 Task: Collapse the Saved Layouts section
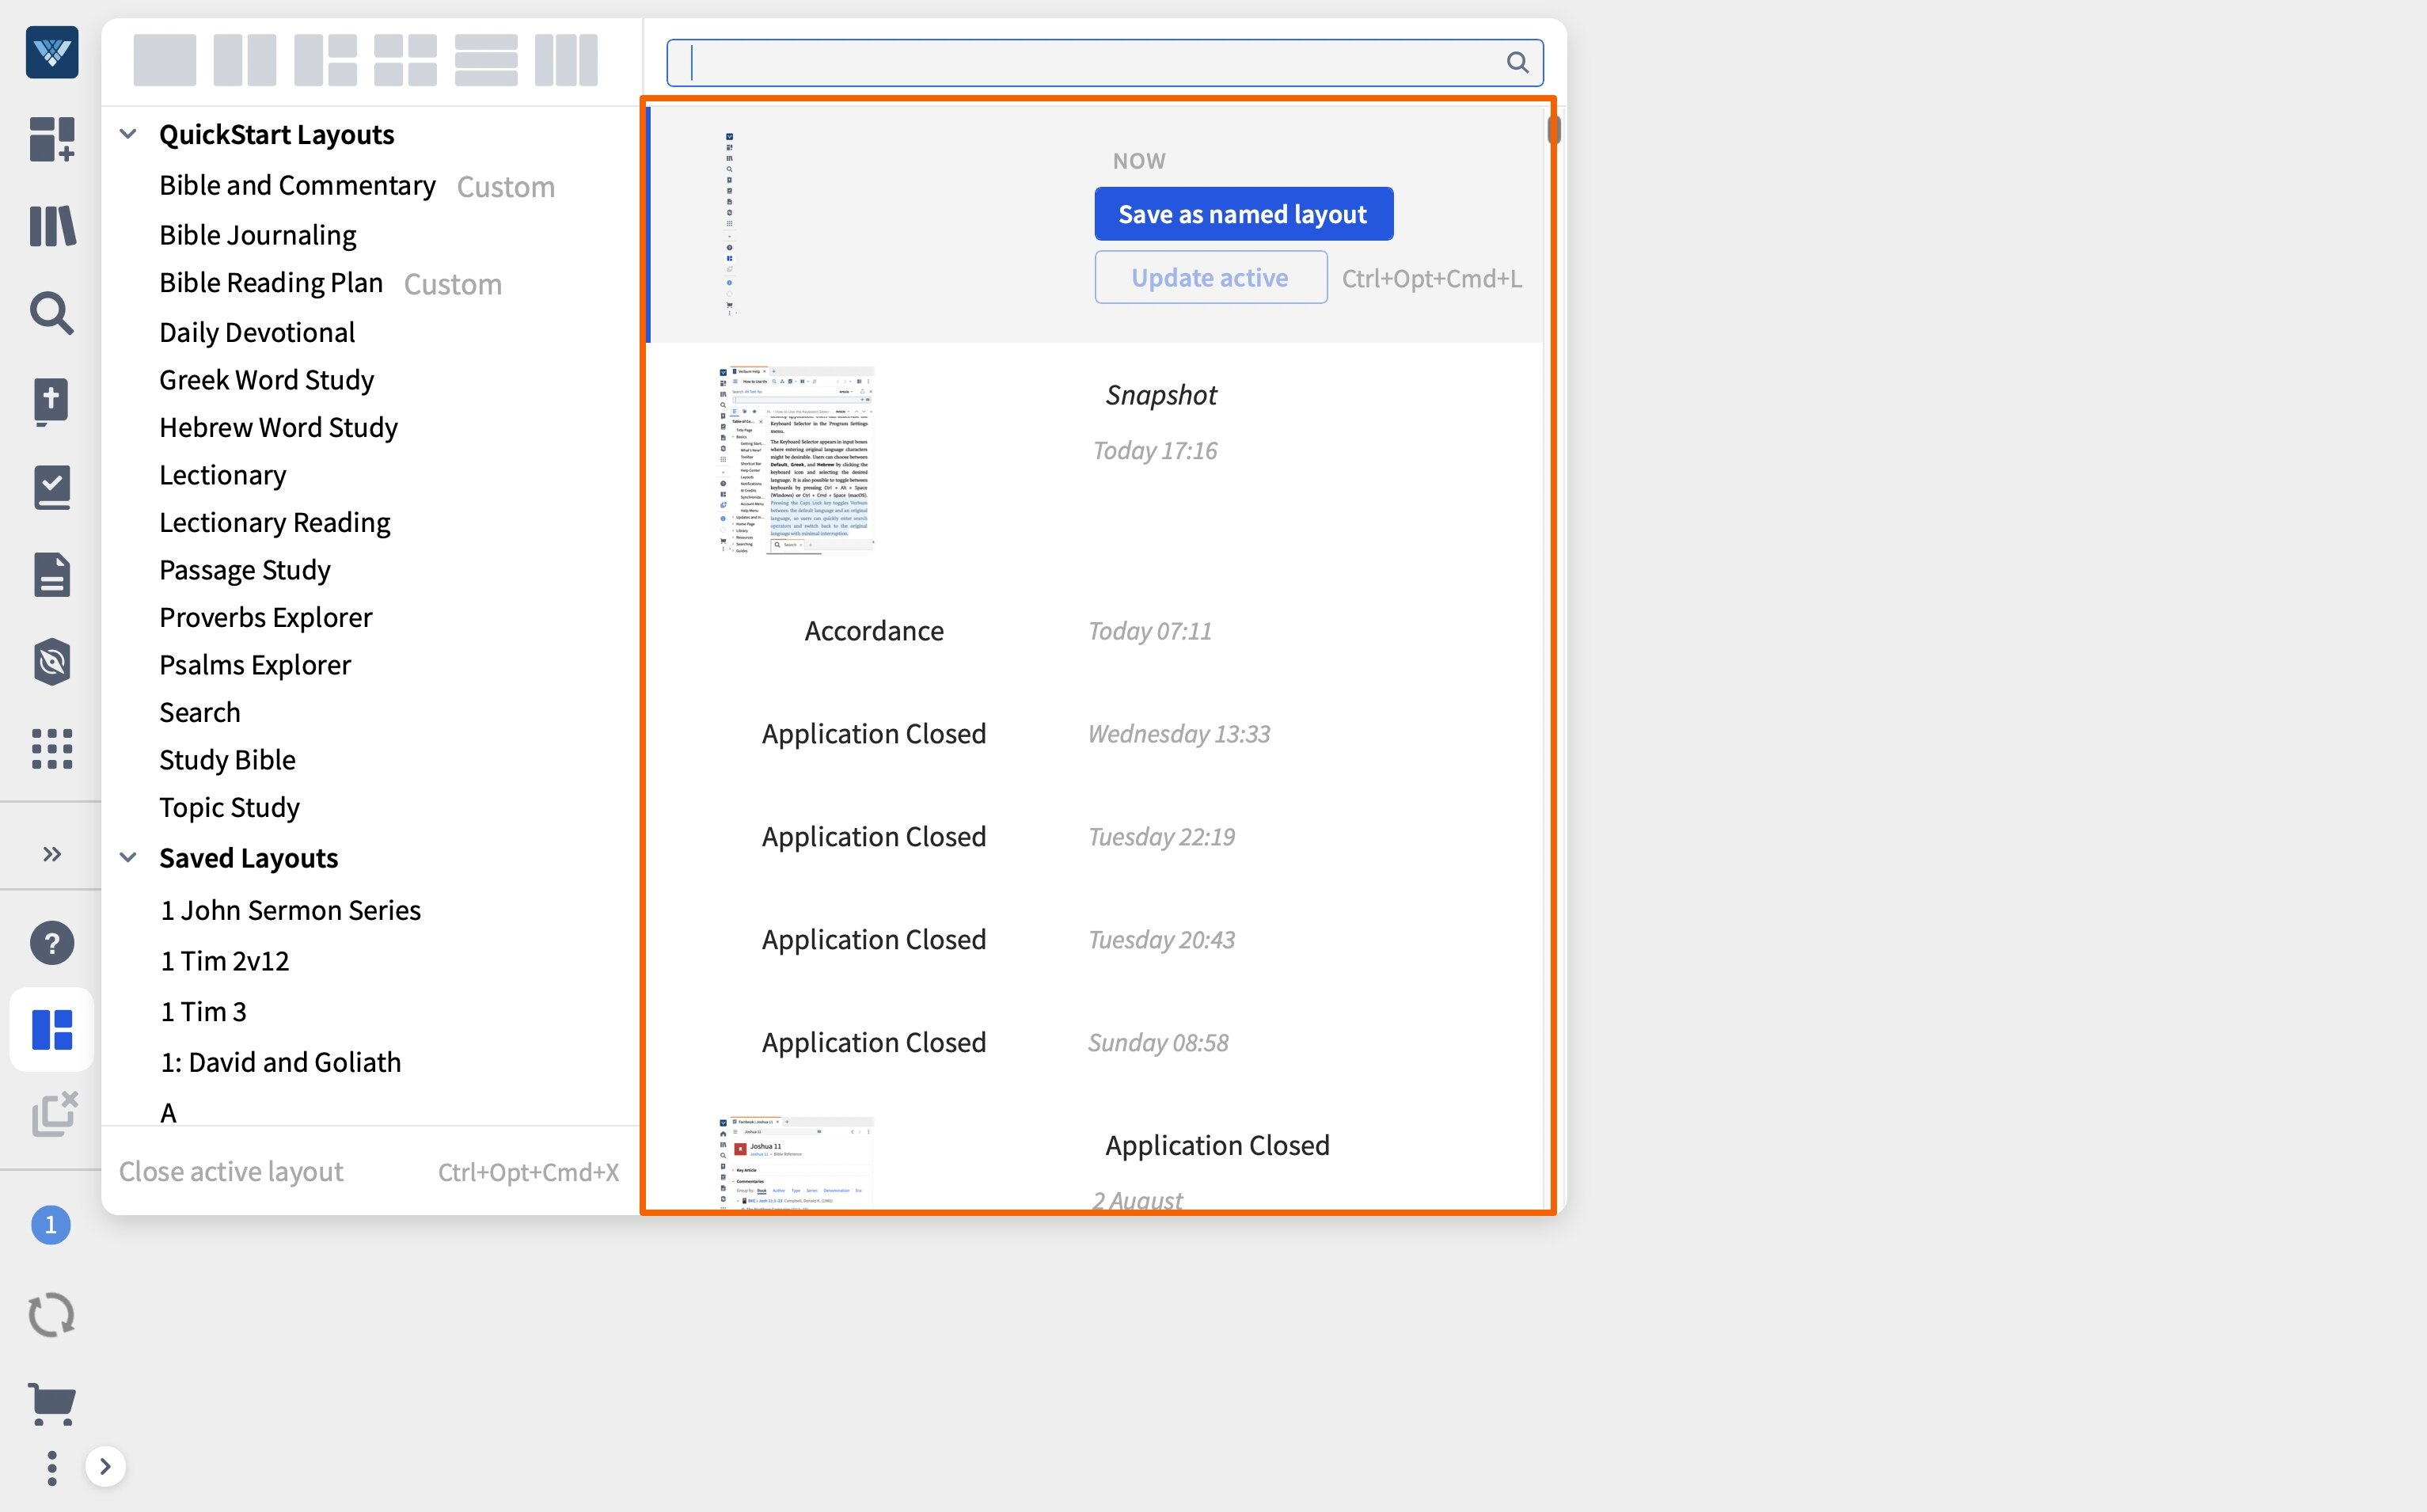[x=128, y=858]
